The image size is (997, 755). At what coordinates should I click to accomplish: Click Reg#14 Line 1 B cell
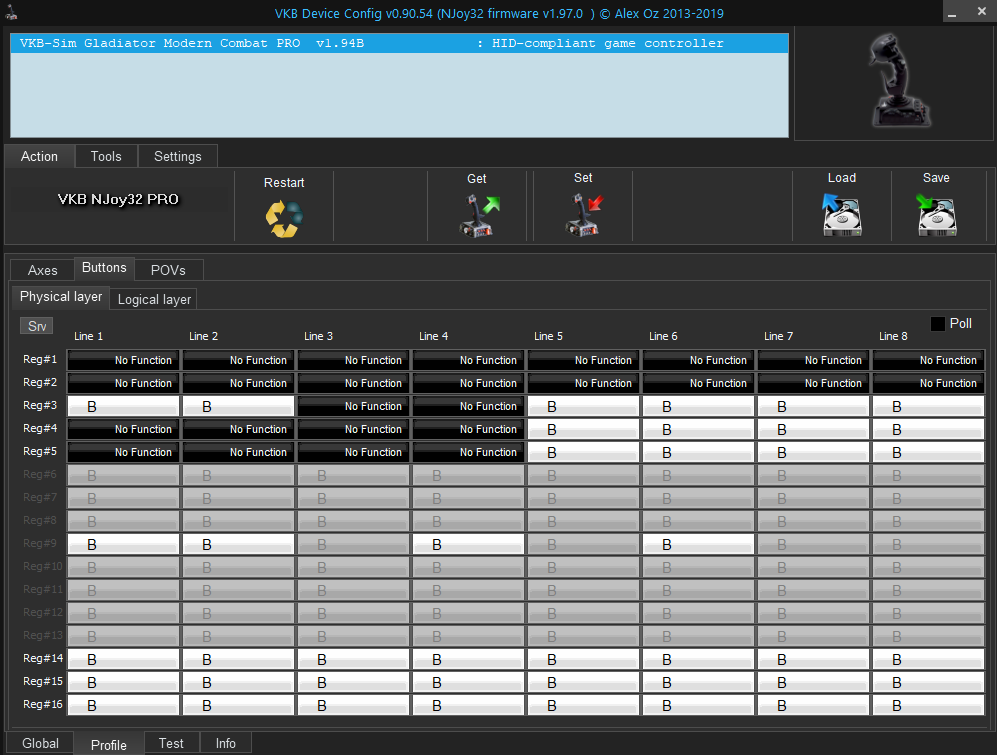123,659
